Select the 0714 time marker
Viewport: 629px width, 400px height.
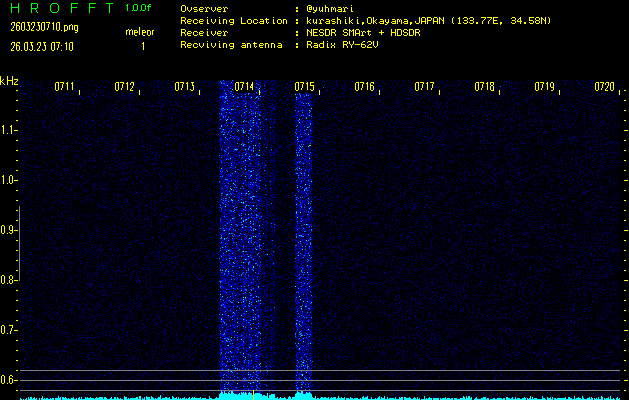coord(244,87)
